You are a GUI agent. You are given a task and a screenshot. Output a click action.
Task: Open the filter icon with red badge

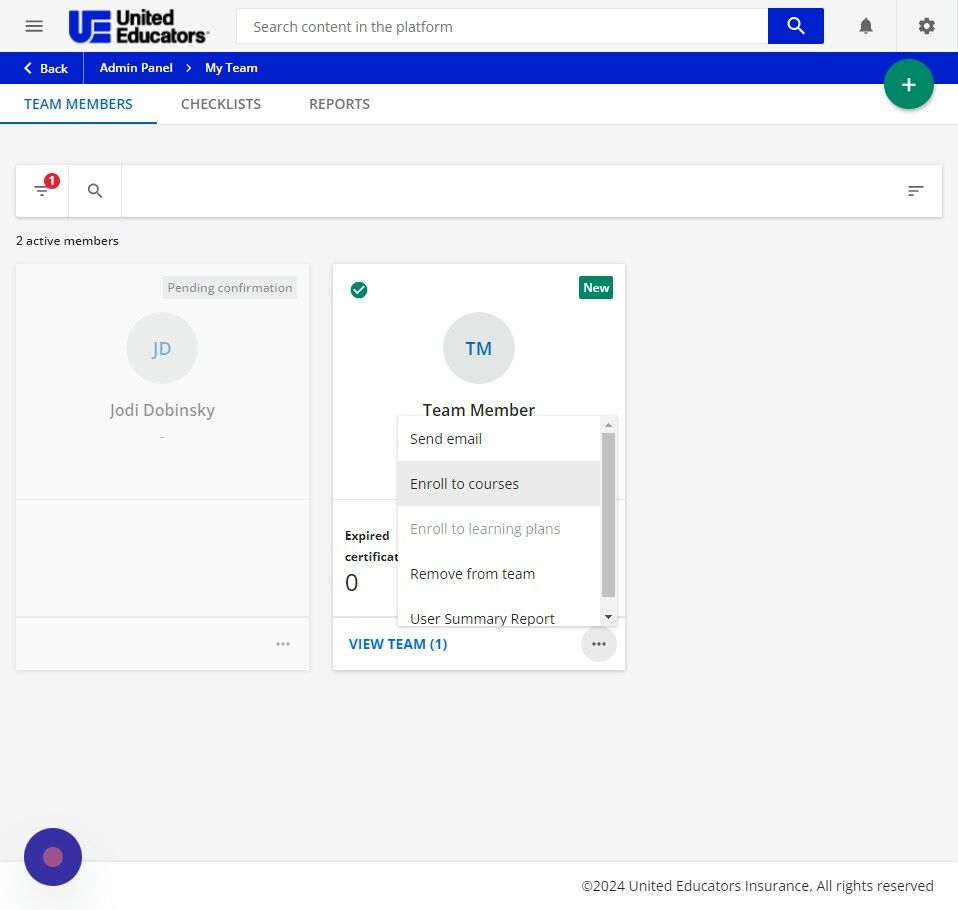point(43,190)
